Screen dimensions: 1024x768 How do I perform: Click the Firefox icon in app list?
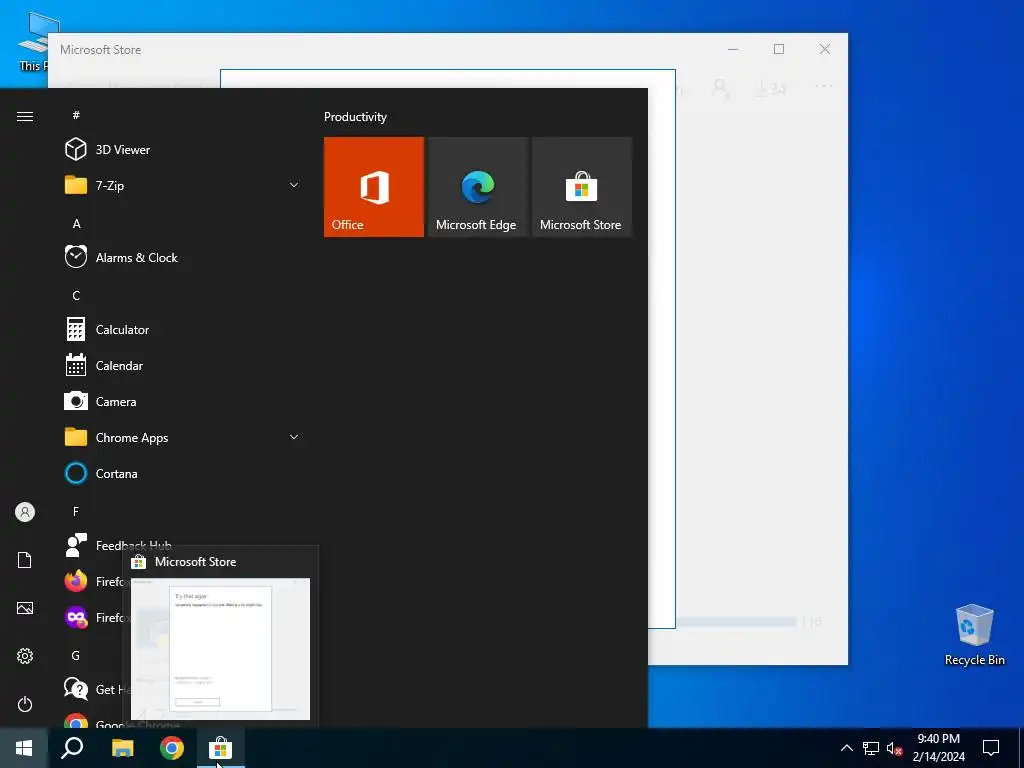pos(76,581)
